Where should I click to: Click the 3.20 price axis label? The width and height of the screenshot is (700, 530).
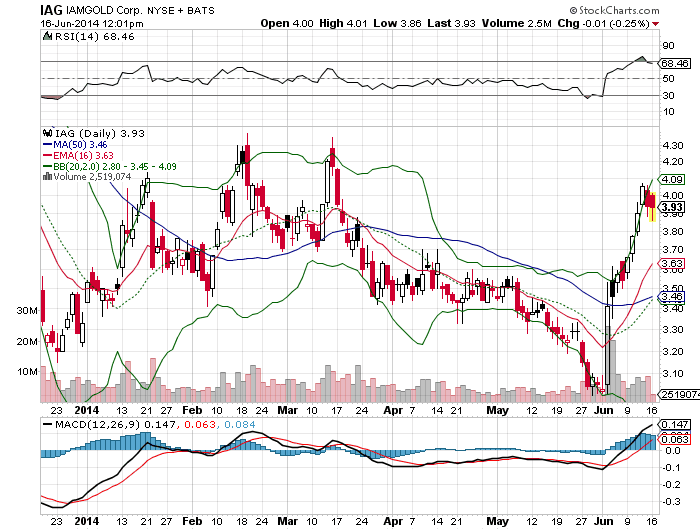pyautogui.click(x=673, y=351)
